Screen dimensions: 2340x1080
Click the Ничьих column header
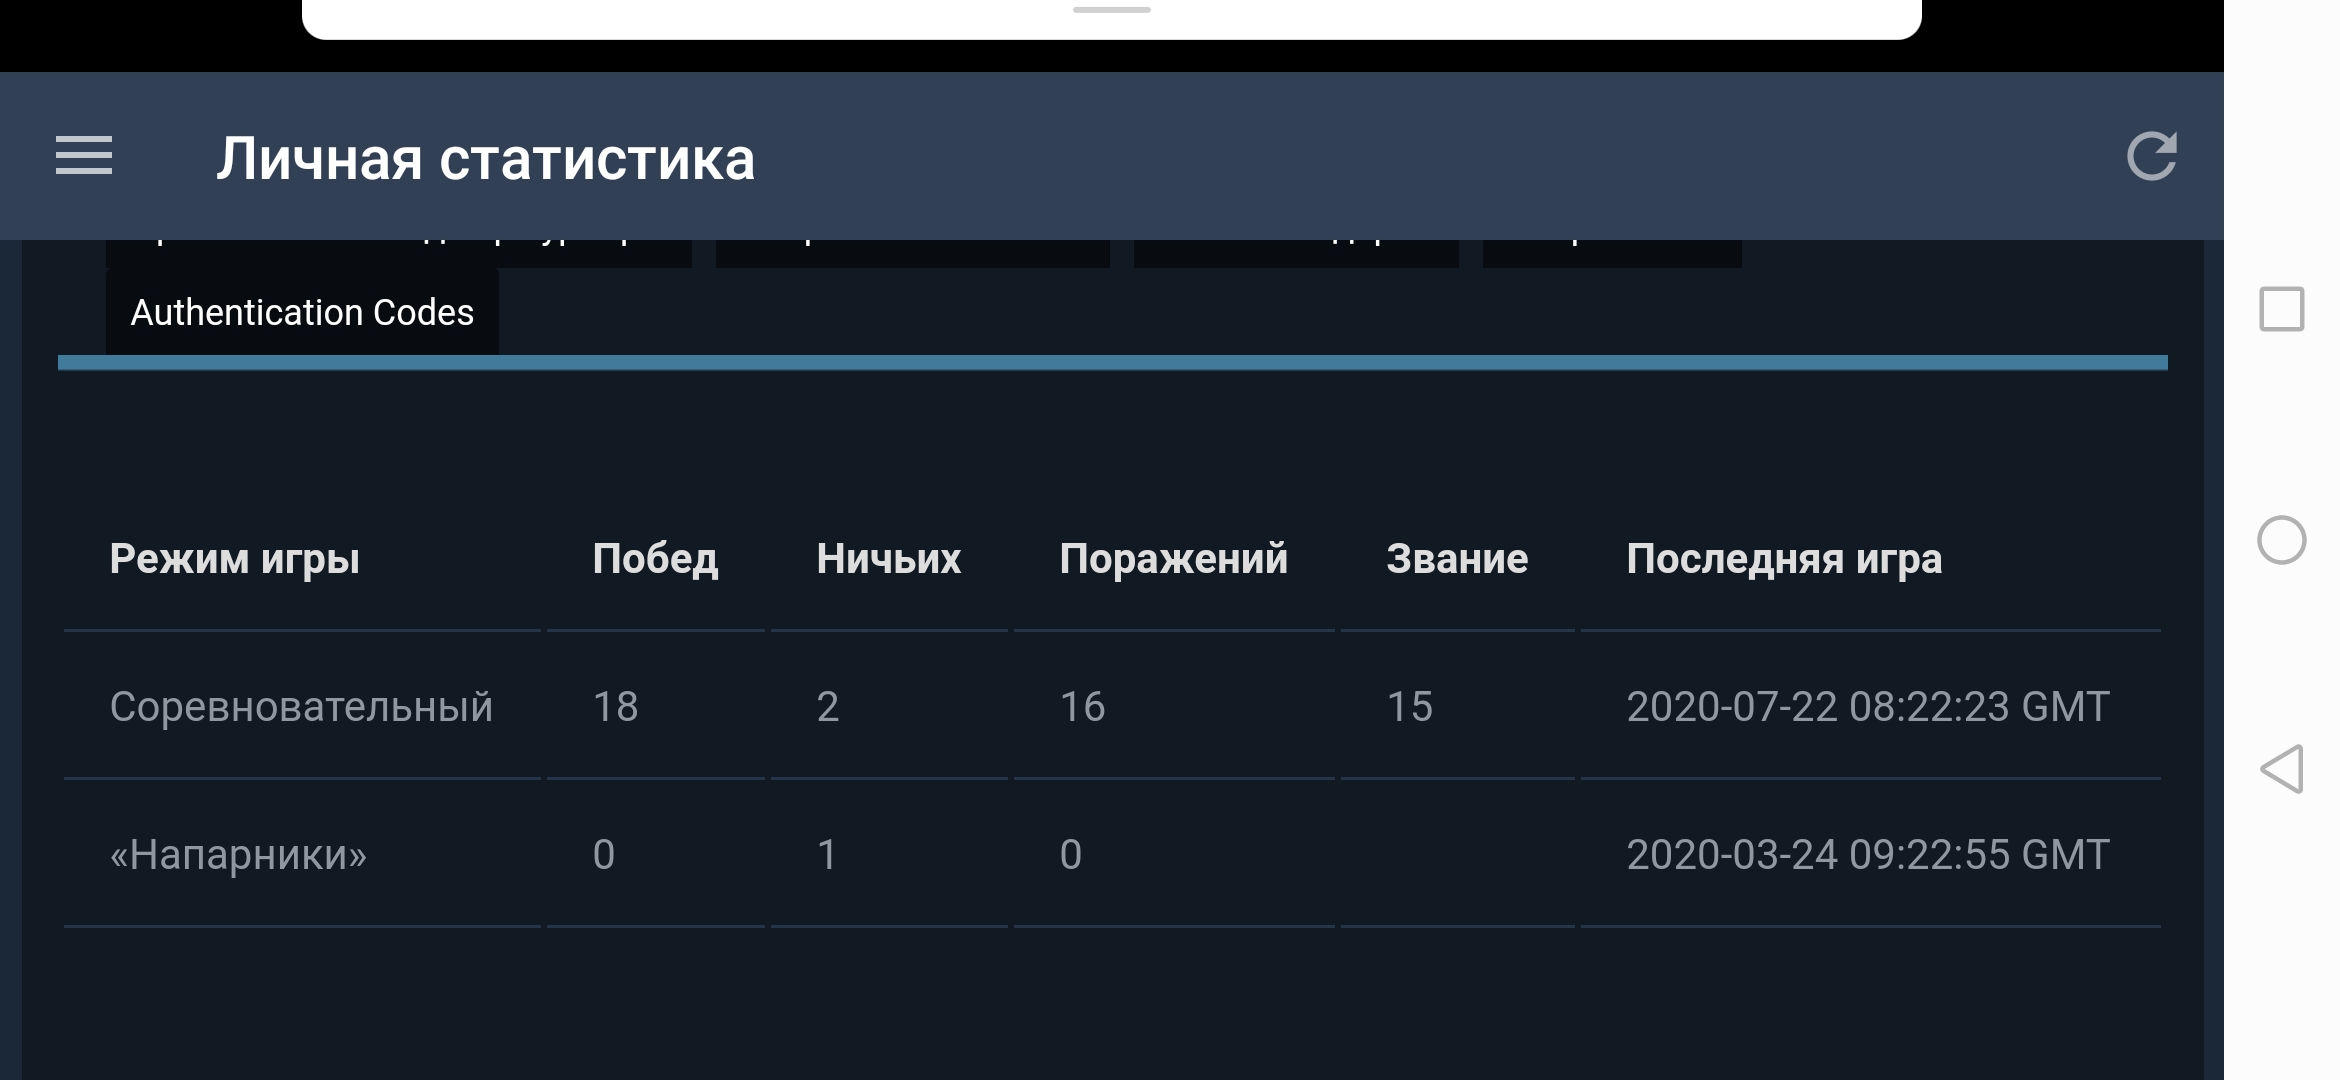coord(888,558)
